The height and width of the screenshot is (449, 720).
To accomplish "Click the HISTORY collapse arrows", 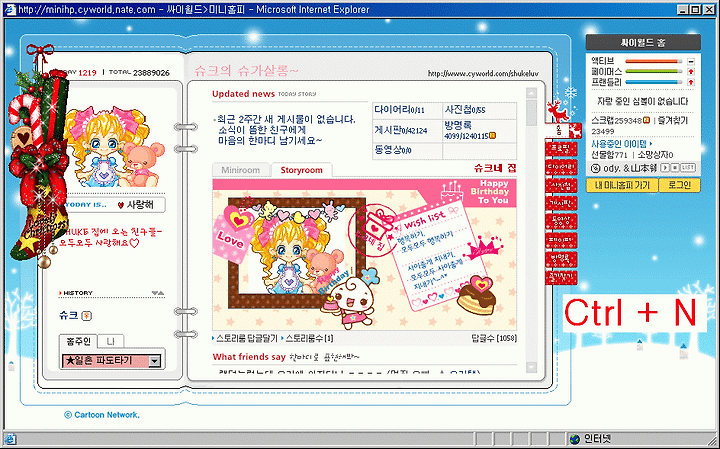I will point(158,293).
